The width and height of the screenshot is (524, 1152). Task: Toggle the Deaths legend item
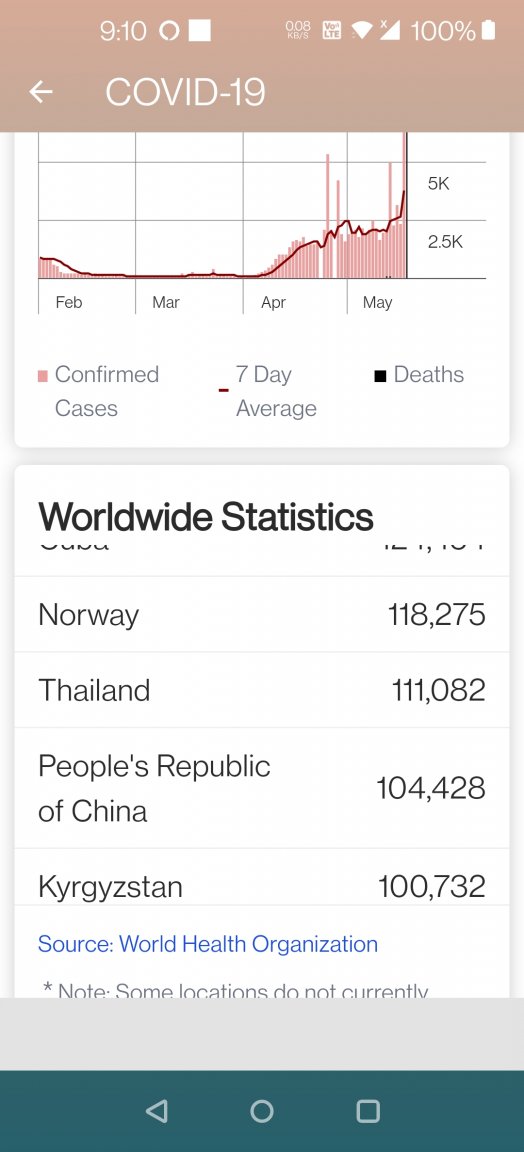tap(419, 375)
